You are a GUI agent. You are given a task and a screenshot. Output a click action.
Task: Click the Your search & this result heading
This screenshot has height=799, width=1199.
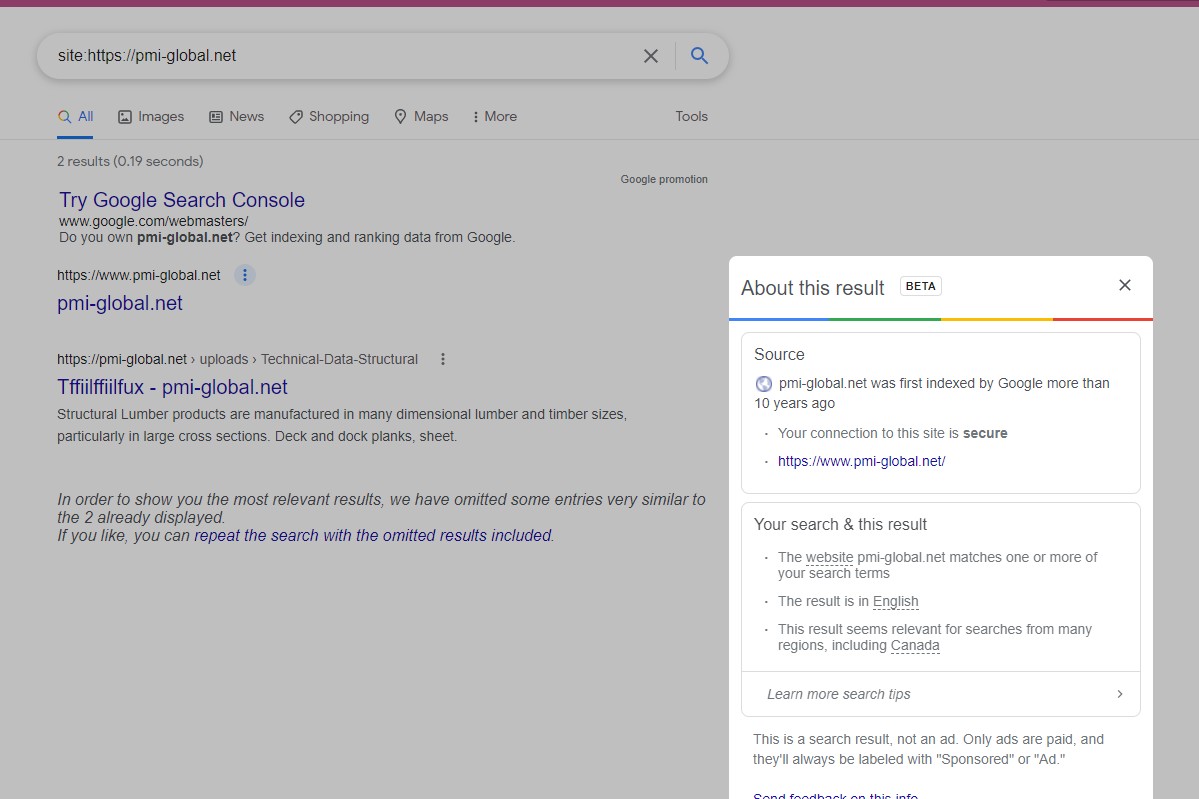840,525
